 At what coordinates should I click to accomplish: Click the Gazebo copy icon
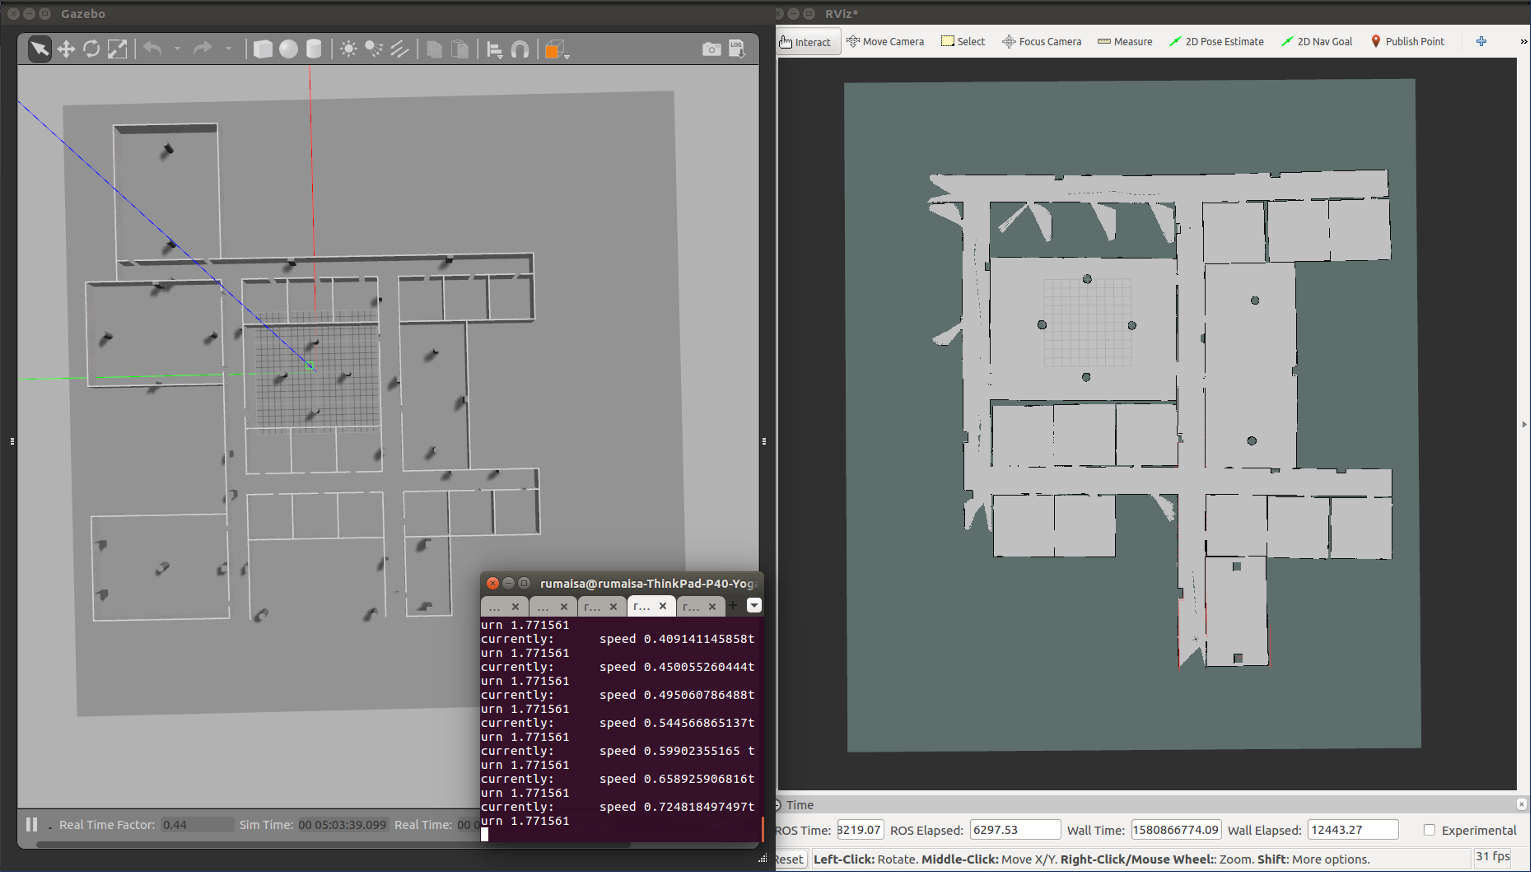coord(434,49)
